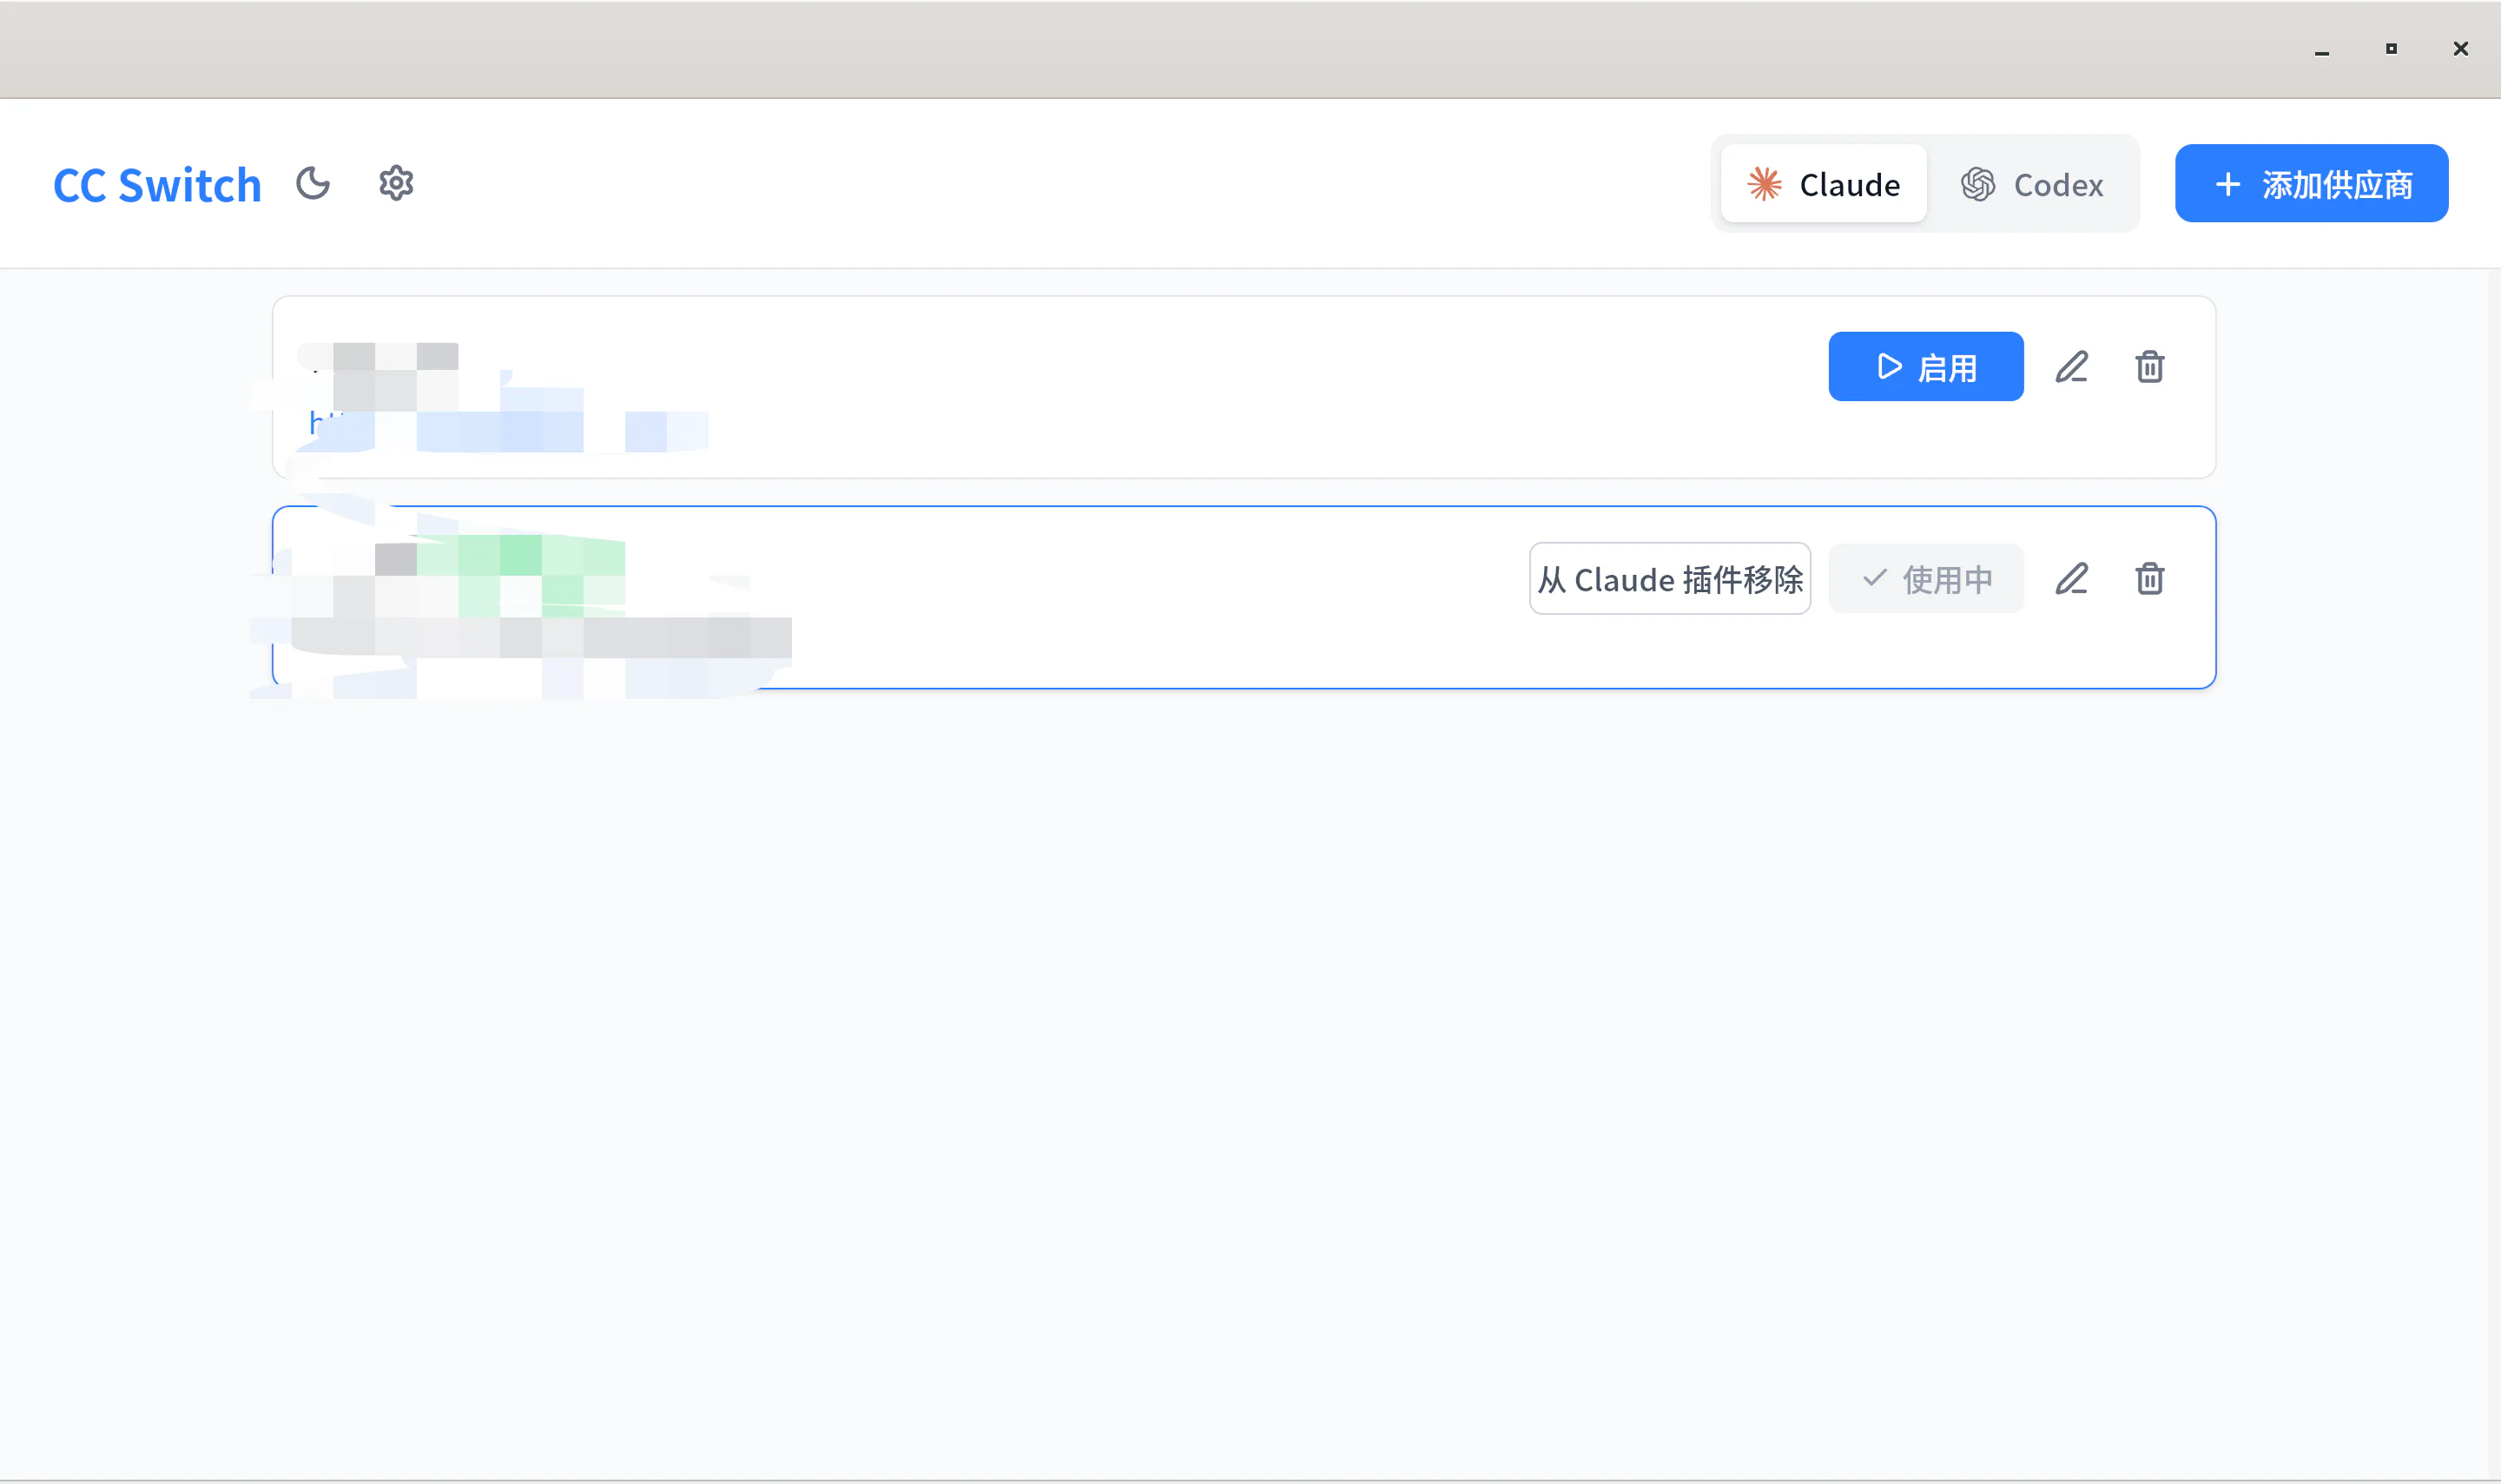
Task: Delete the in-use provider via the trash icon
Action: pyautogui.click(x=2149, y=579)
